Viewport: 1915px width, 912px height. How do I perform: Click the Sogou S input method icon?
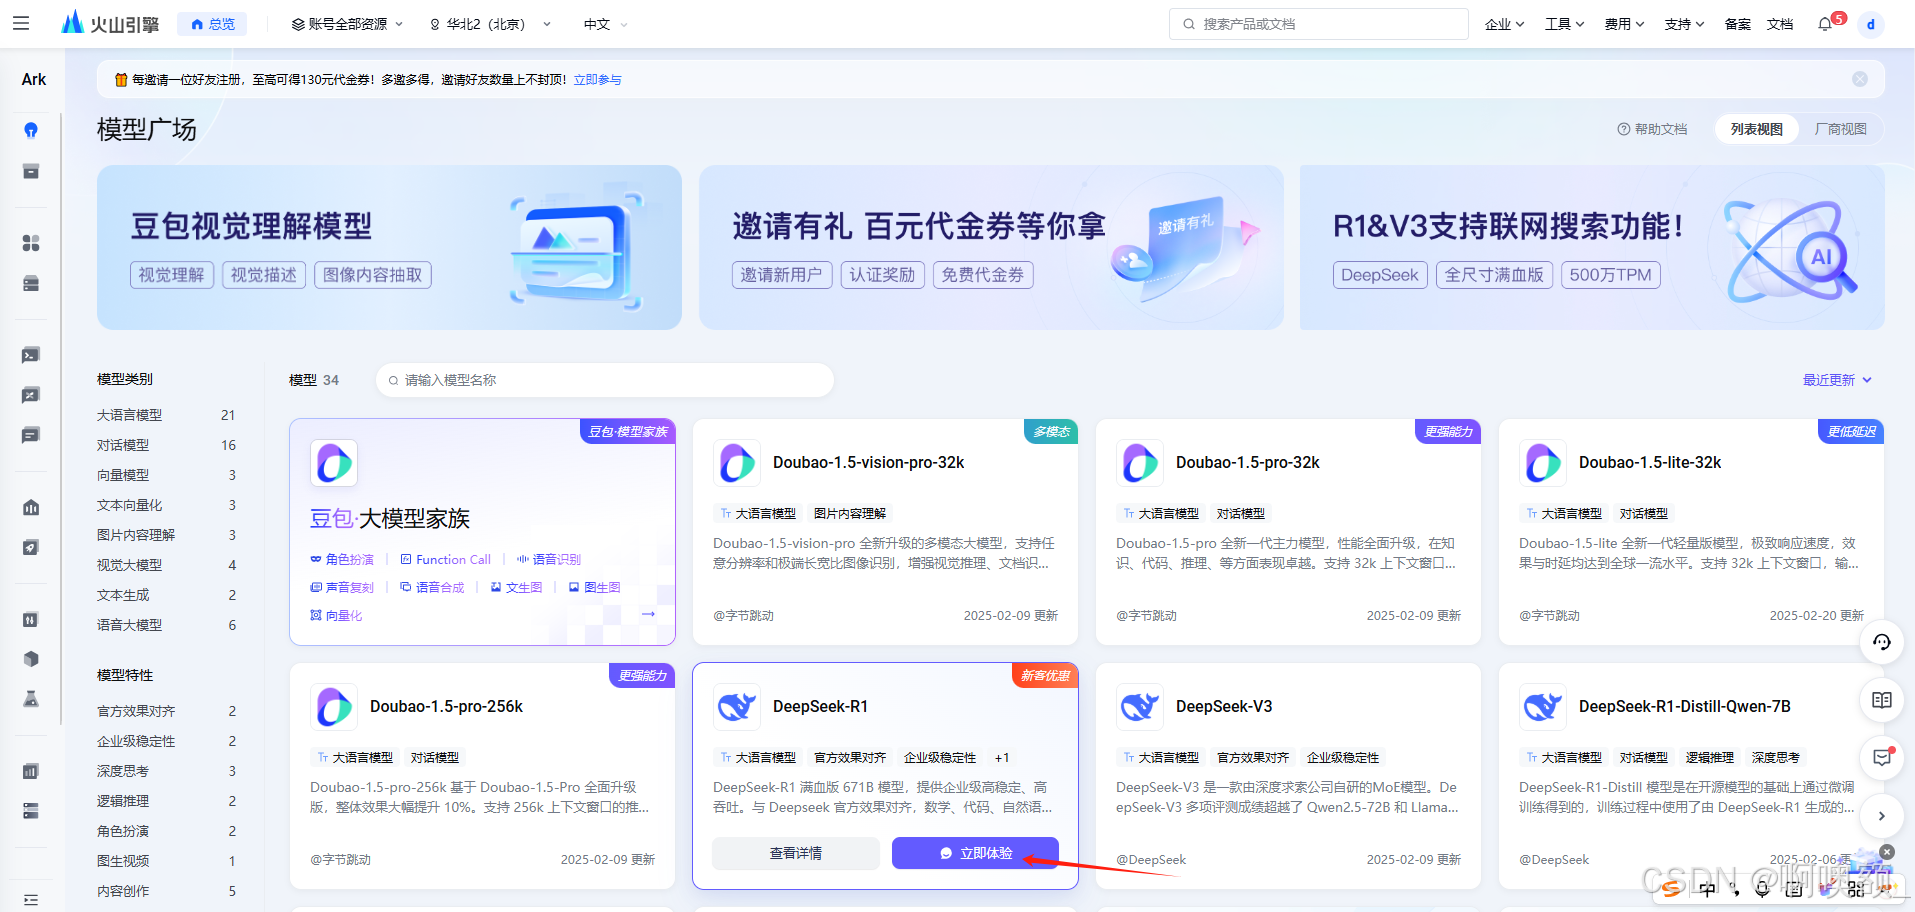coord(1671,889)
